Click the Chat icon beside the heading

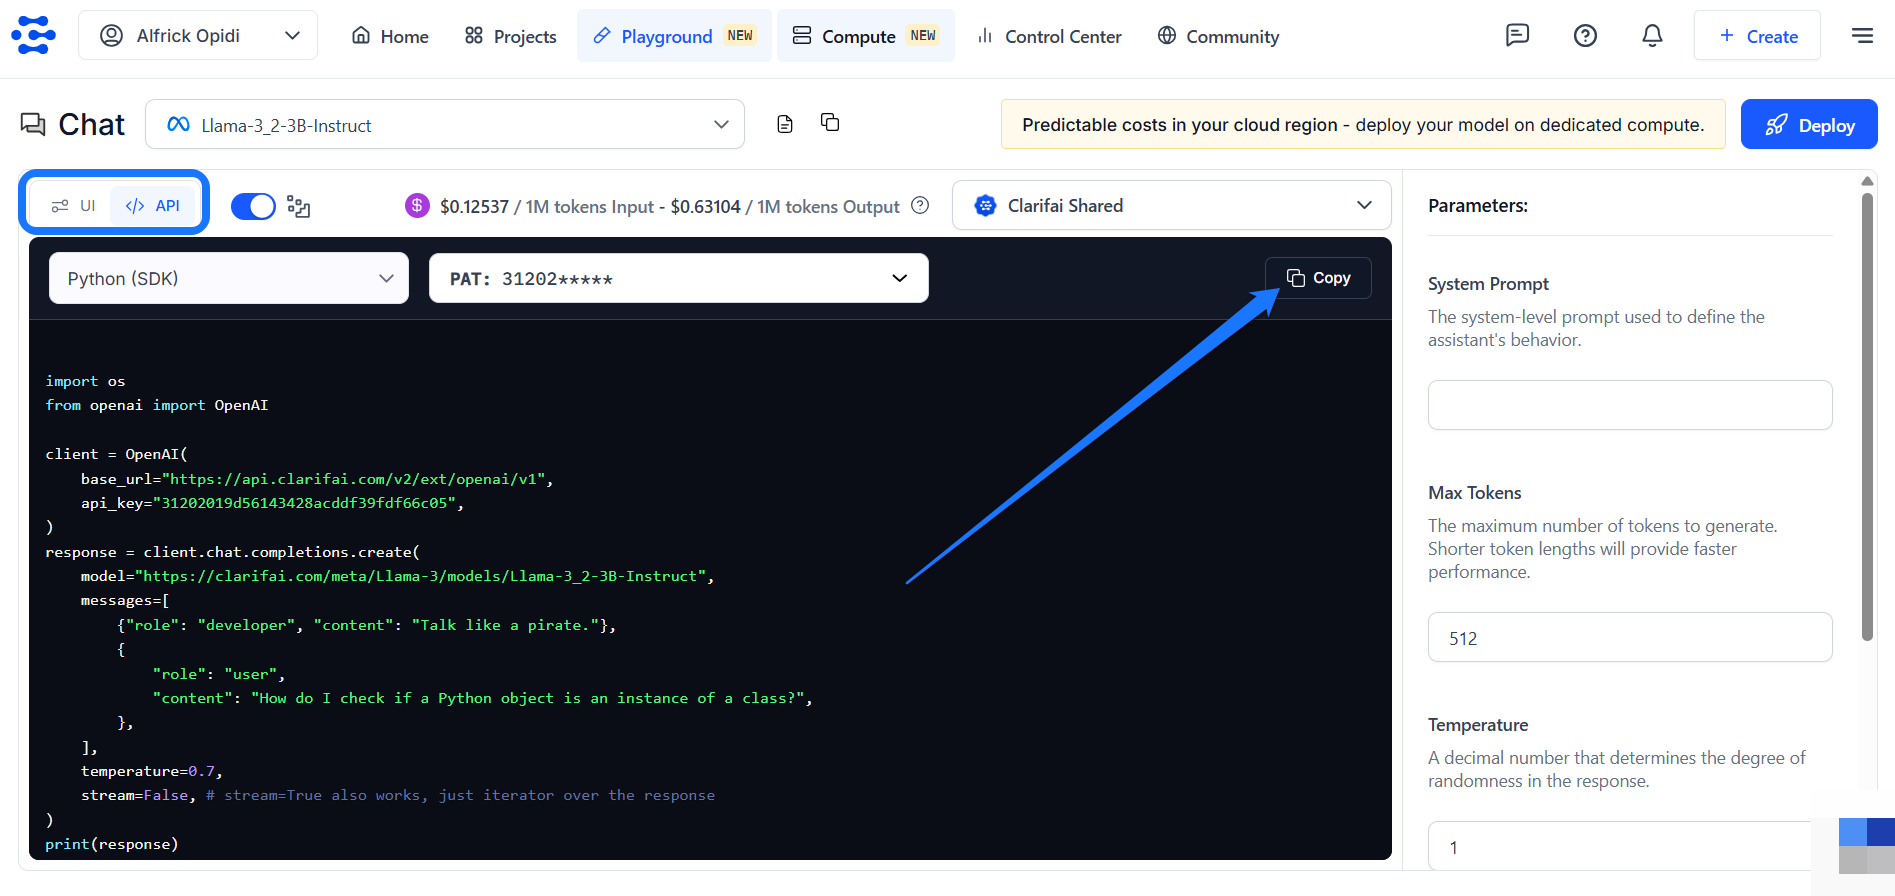(33, 124)
